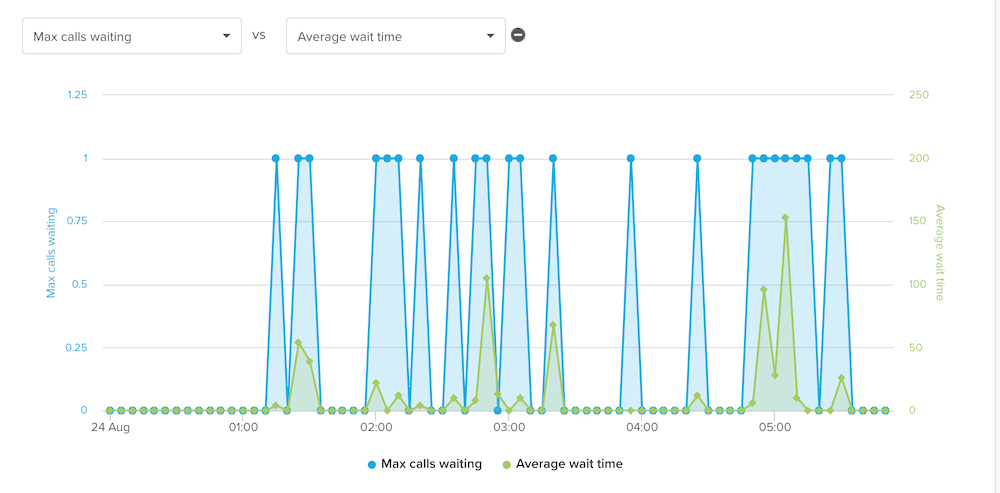Click the 1.25 left axis label
The height and width of the screenshot is (493, 1000).
[76, 94]
